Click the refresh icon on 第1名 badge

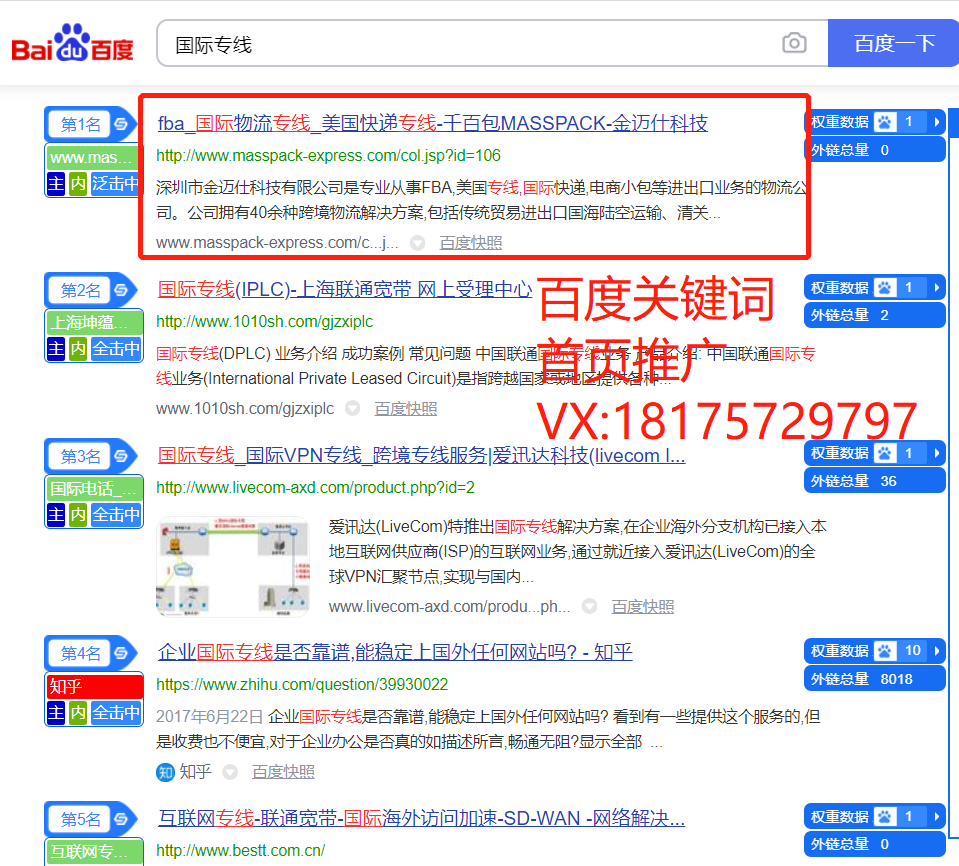click(x=121, y=124)
